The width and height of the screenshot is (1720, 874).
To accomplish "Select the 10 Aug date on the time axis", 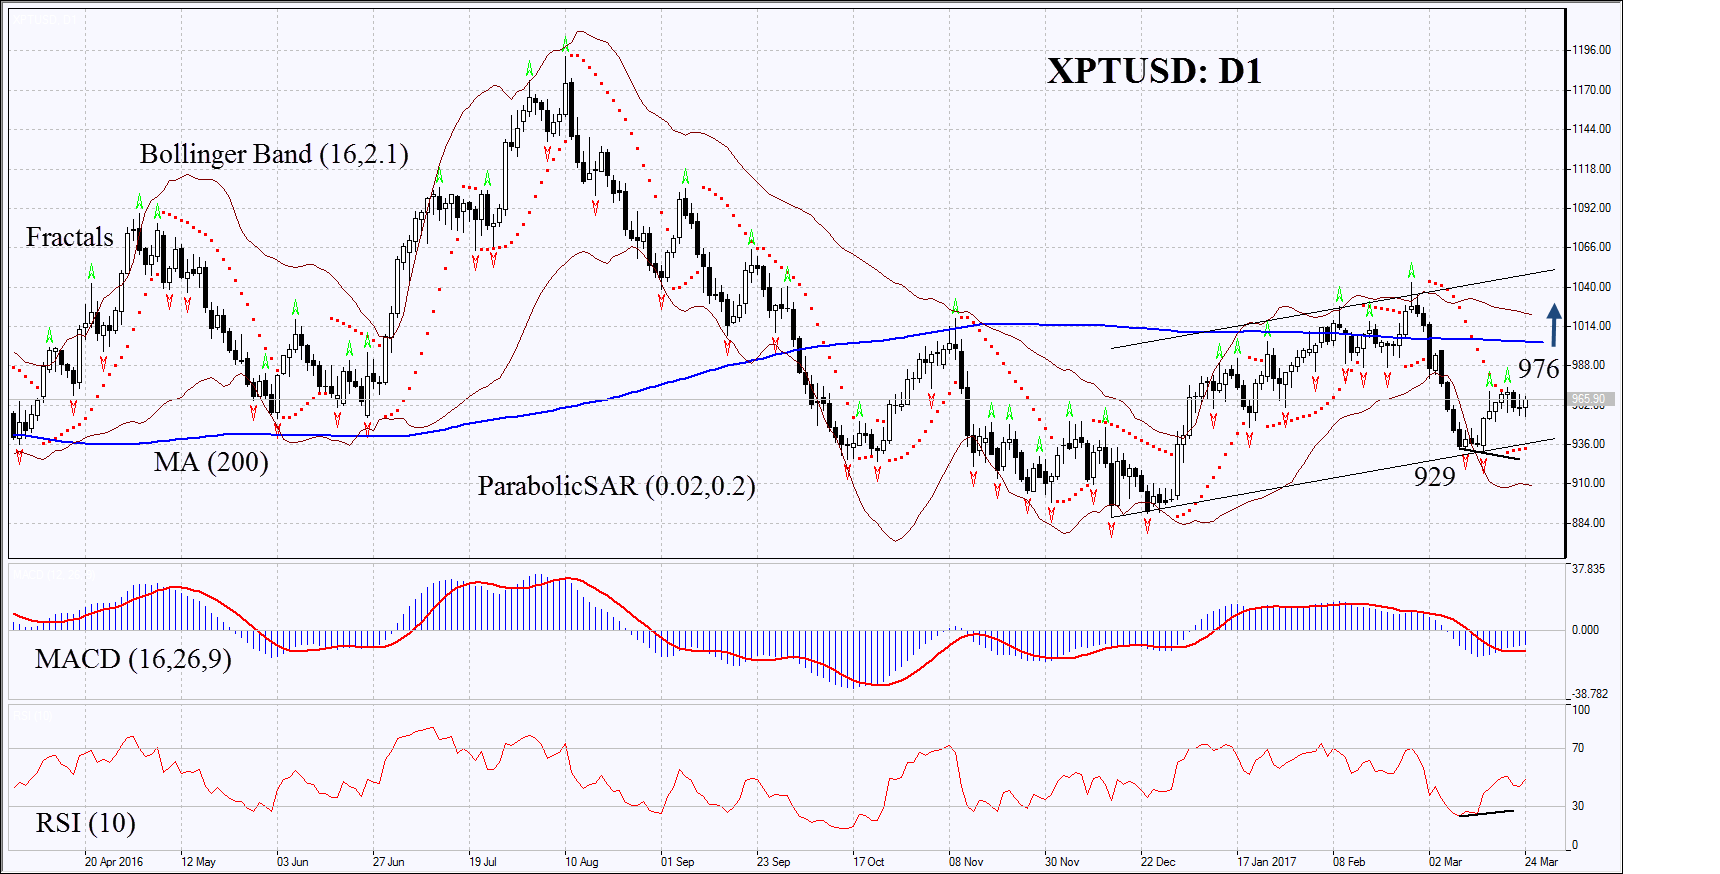I will click(581, 862).
